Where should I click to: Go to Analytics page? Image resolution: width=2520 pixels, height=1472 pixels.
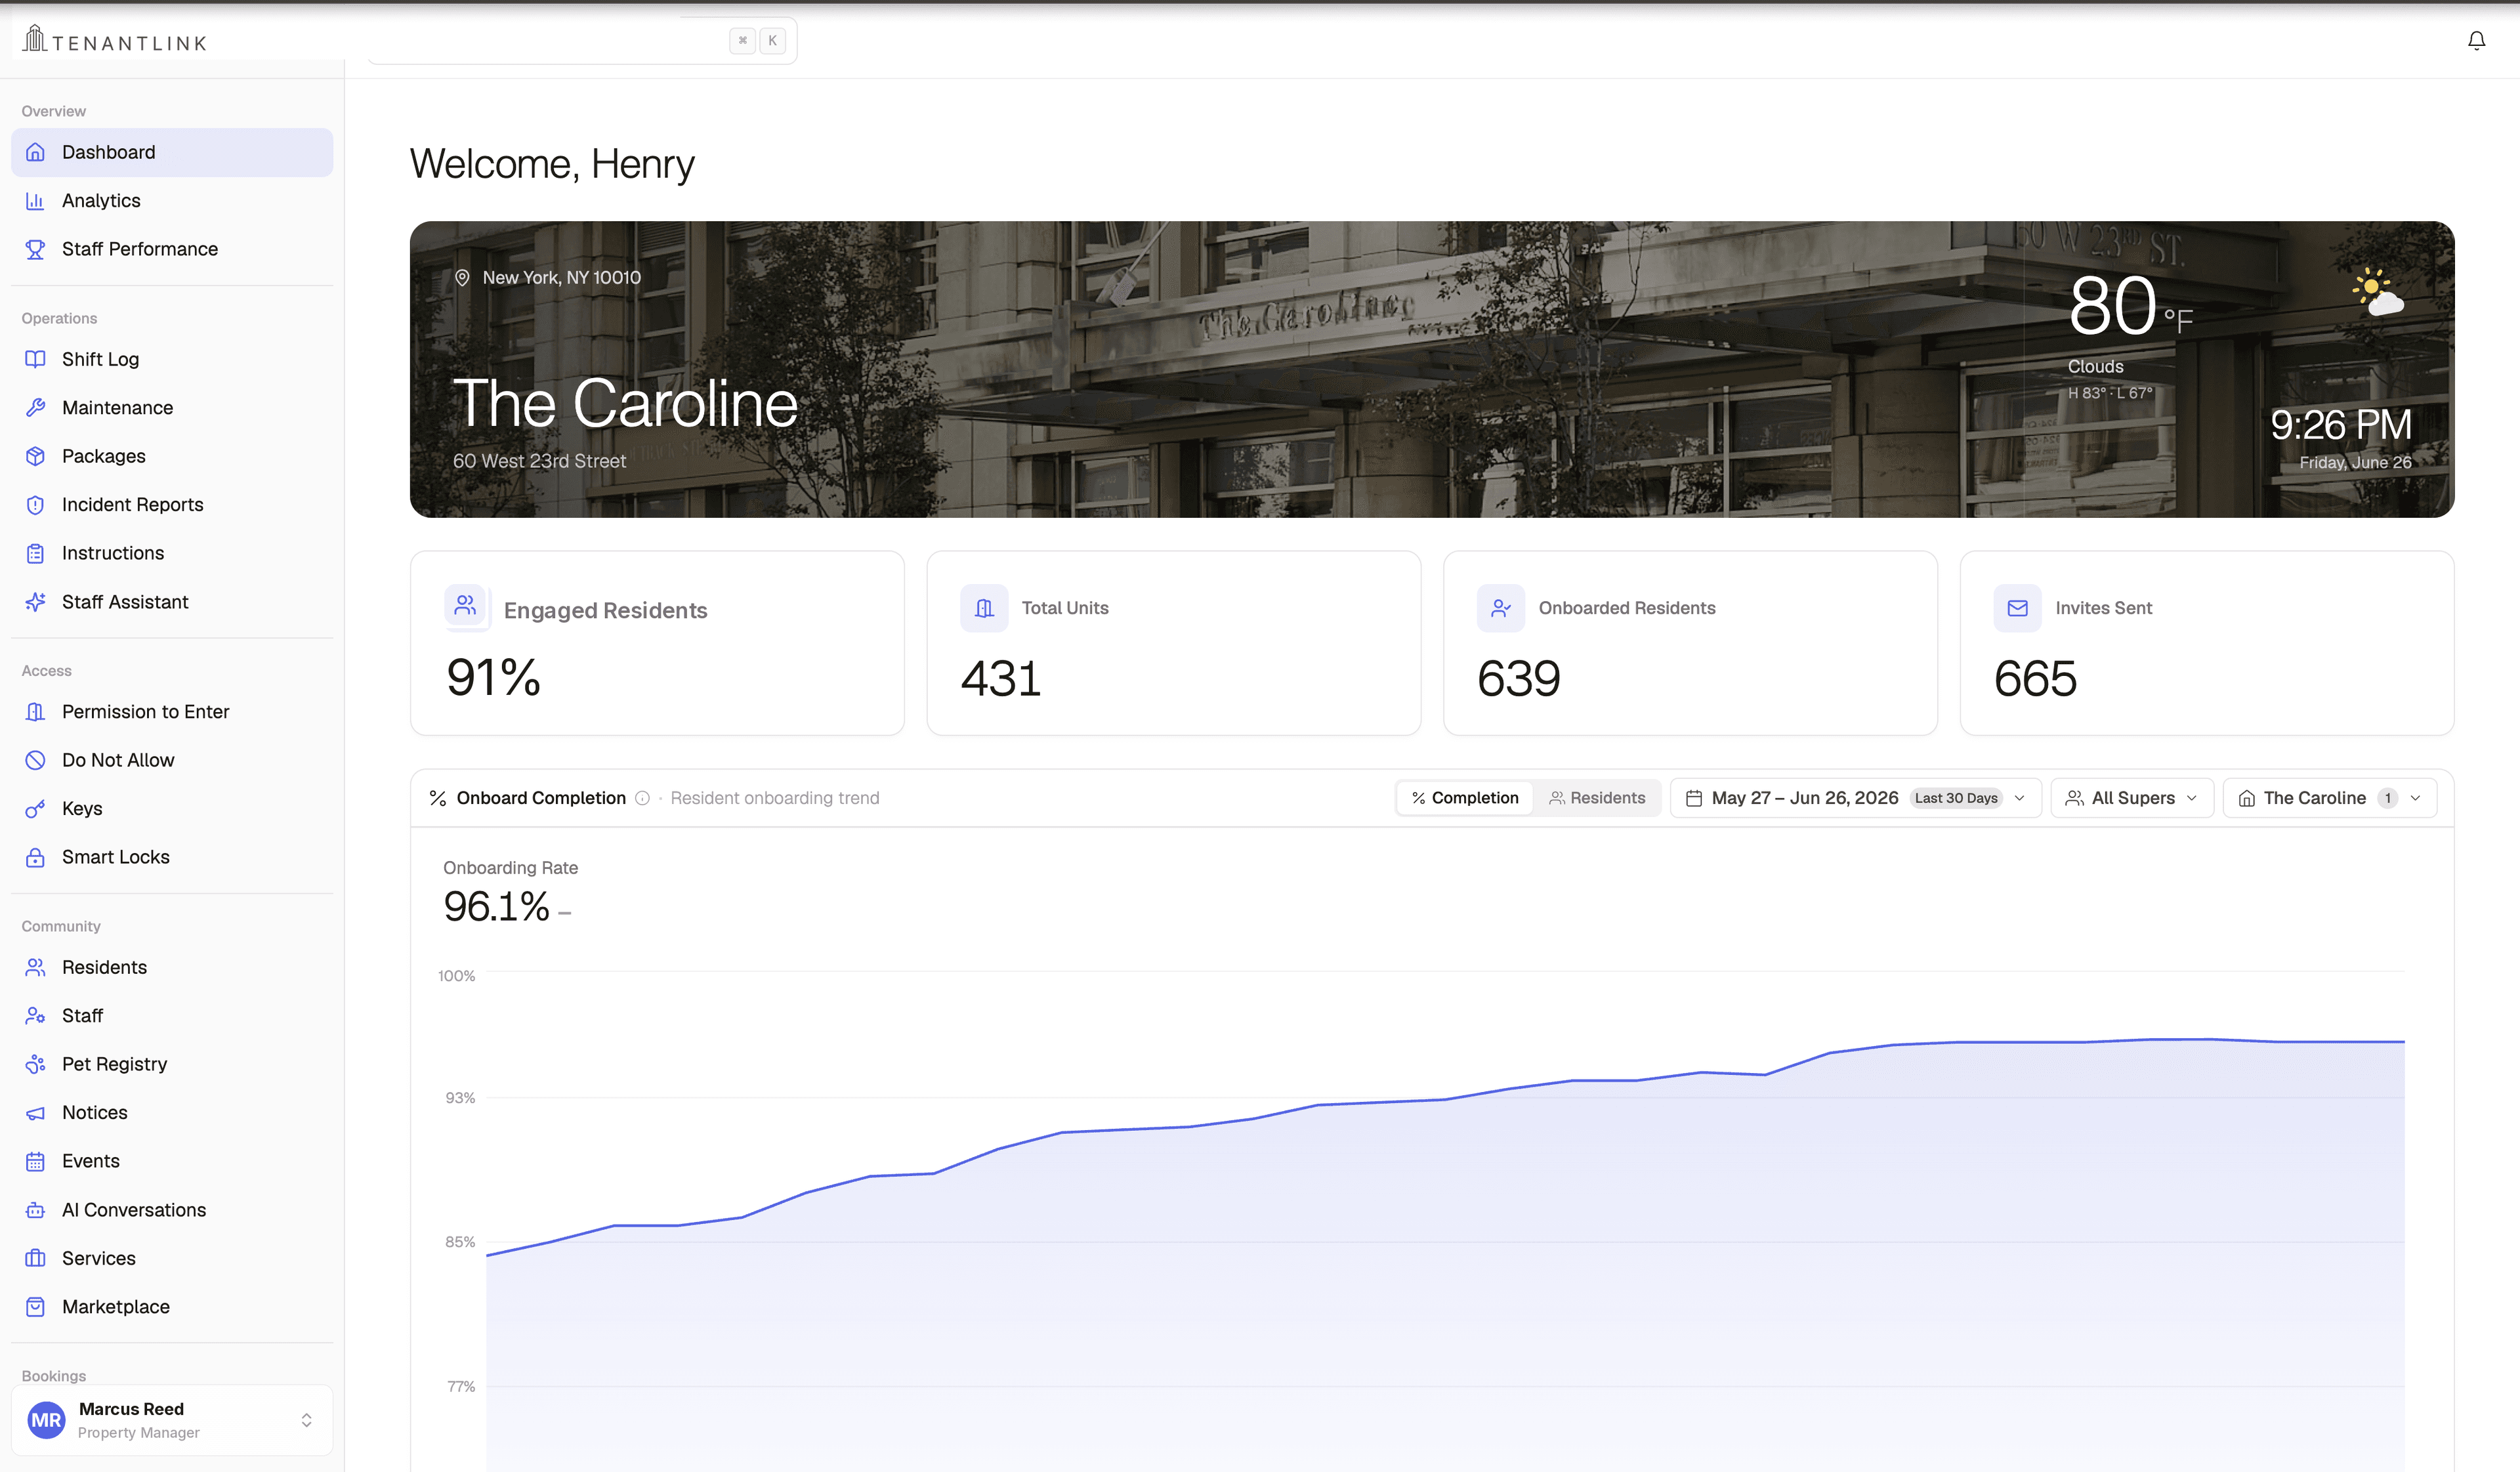172,201
